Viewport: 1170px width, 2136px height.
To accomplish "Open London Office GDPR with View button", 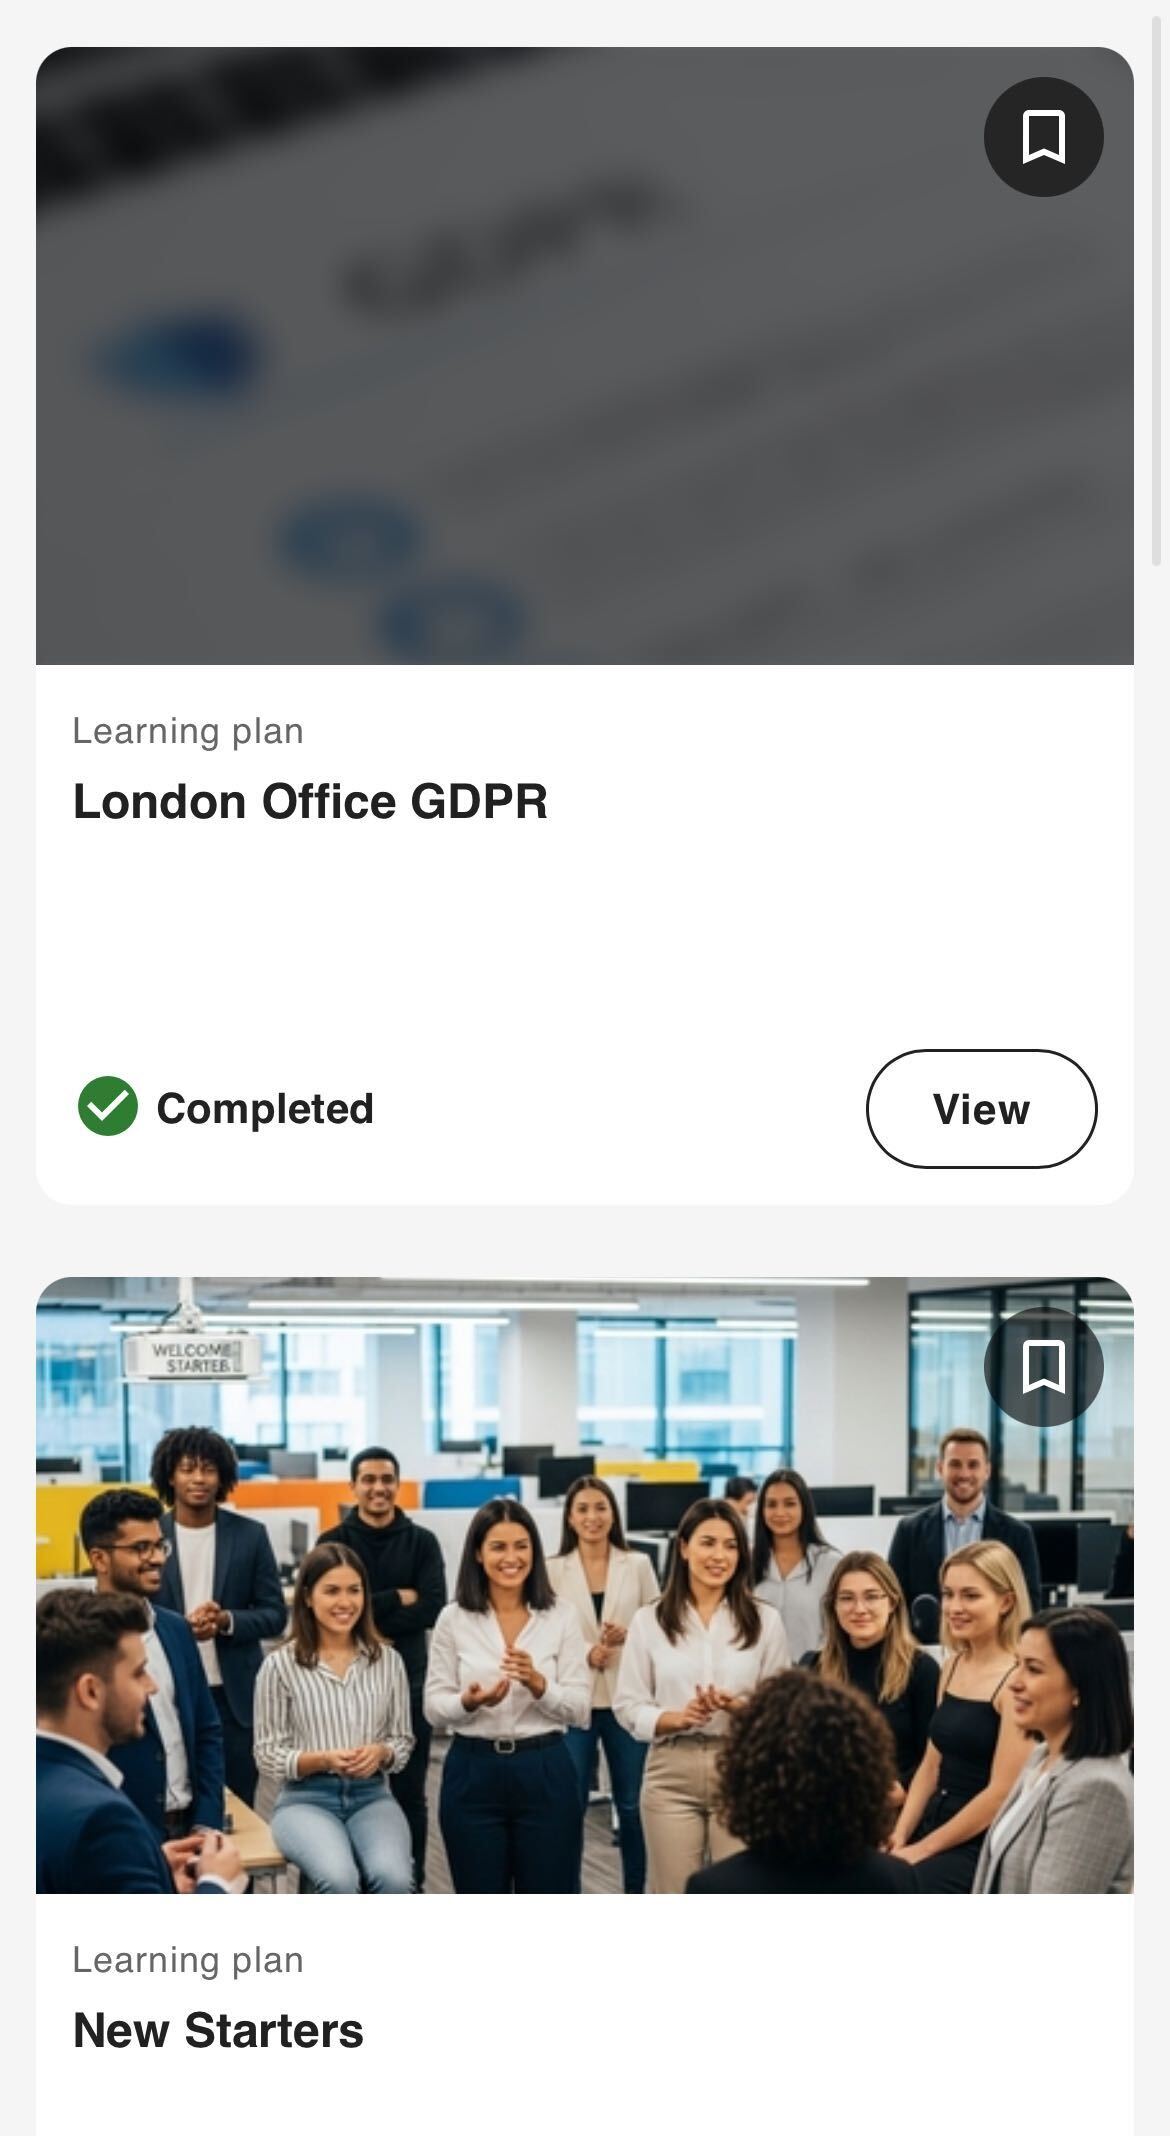I will pos(981,1108).
